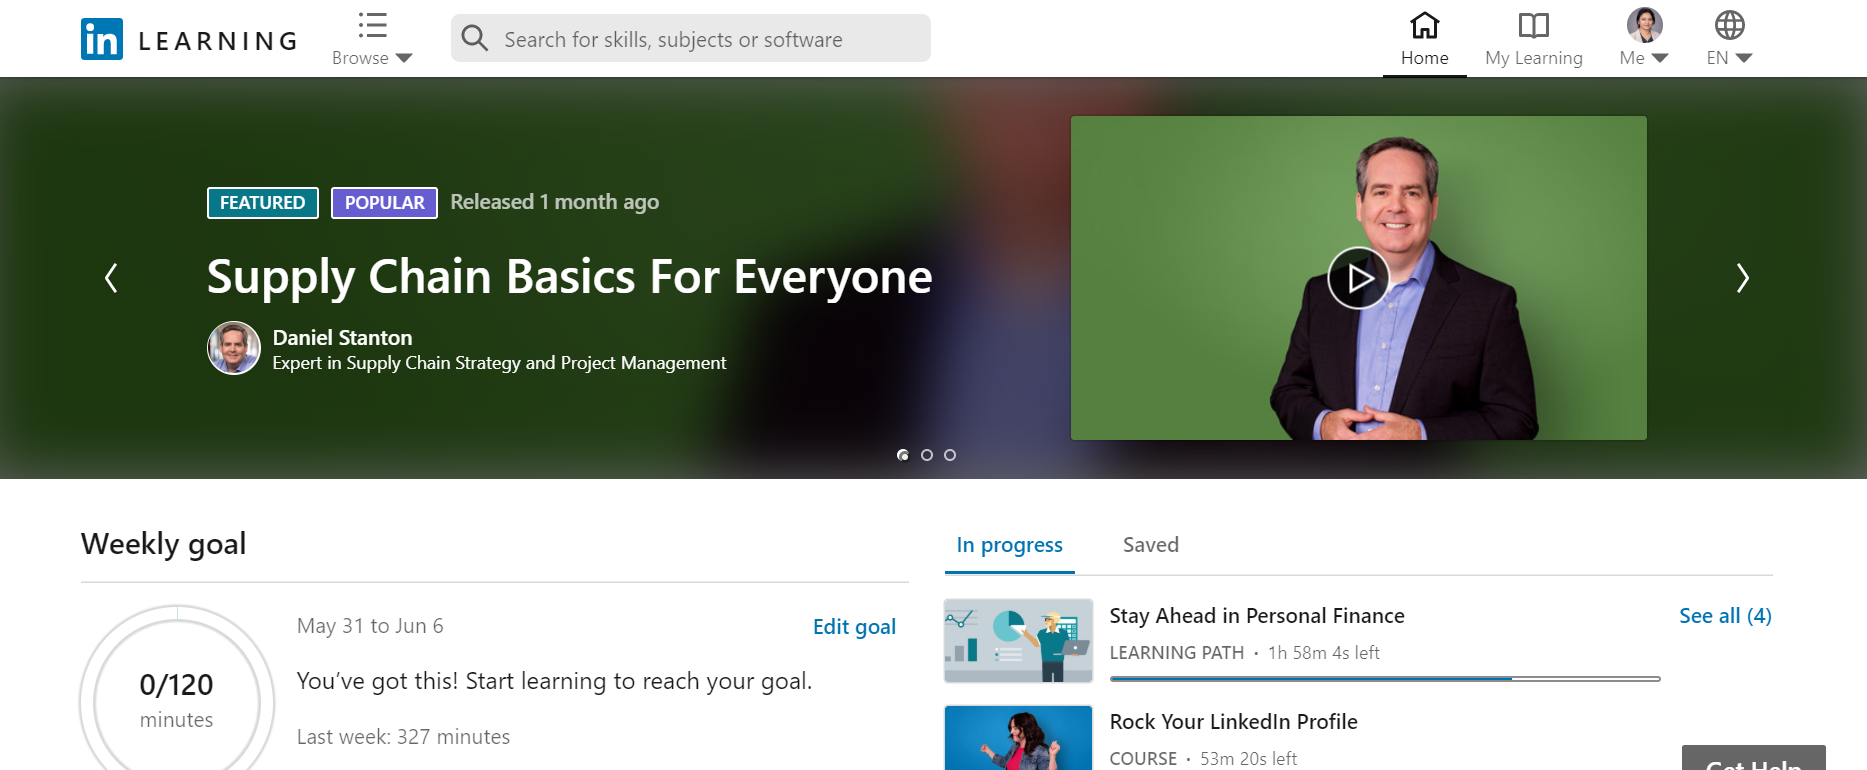Click 'Released 1 month ago' text
The image size is (1867, 770).
[x=554, y=202]
